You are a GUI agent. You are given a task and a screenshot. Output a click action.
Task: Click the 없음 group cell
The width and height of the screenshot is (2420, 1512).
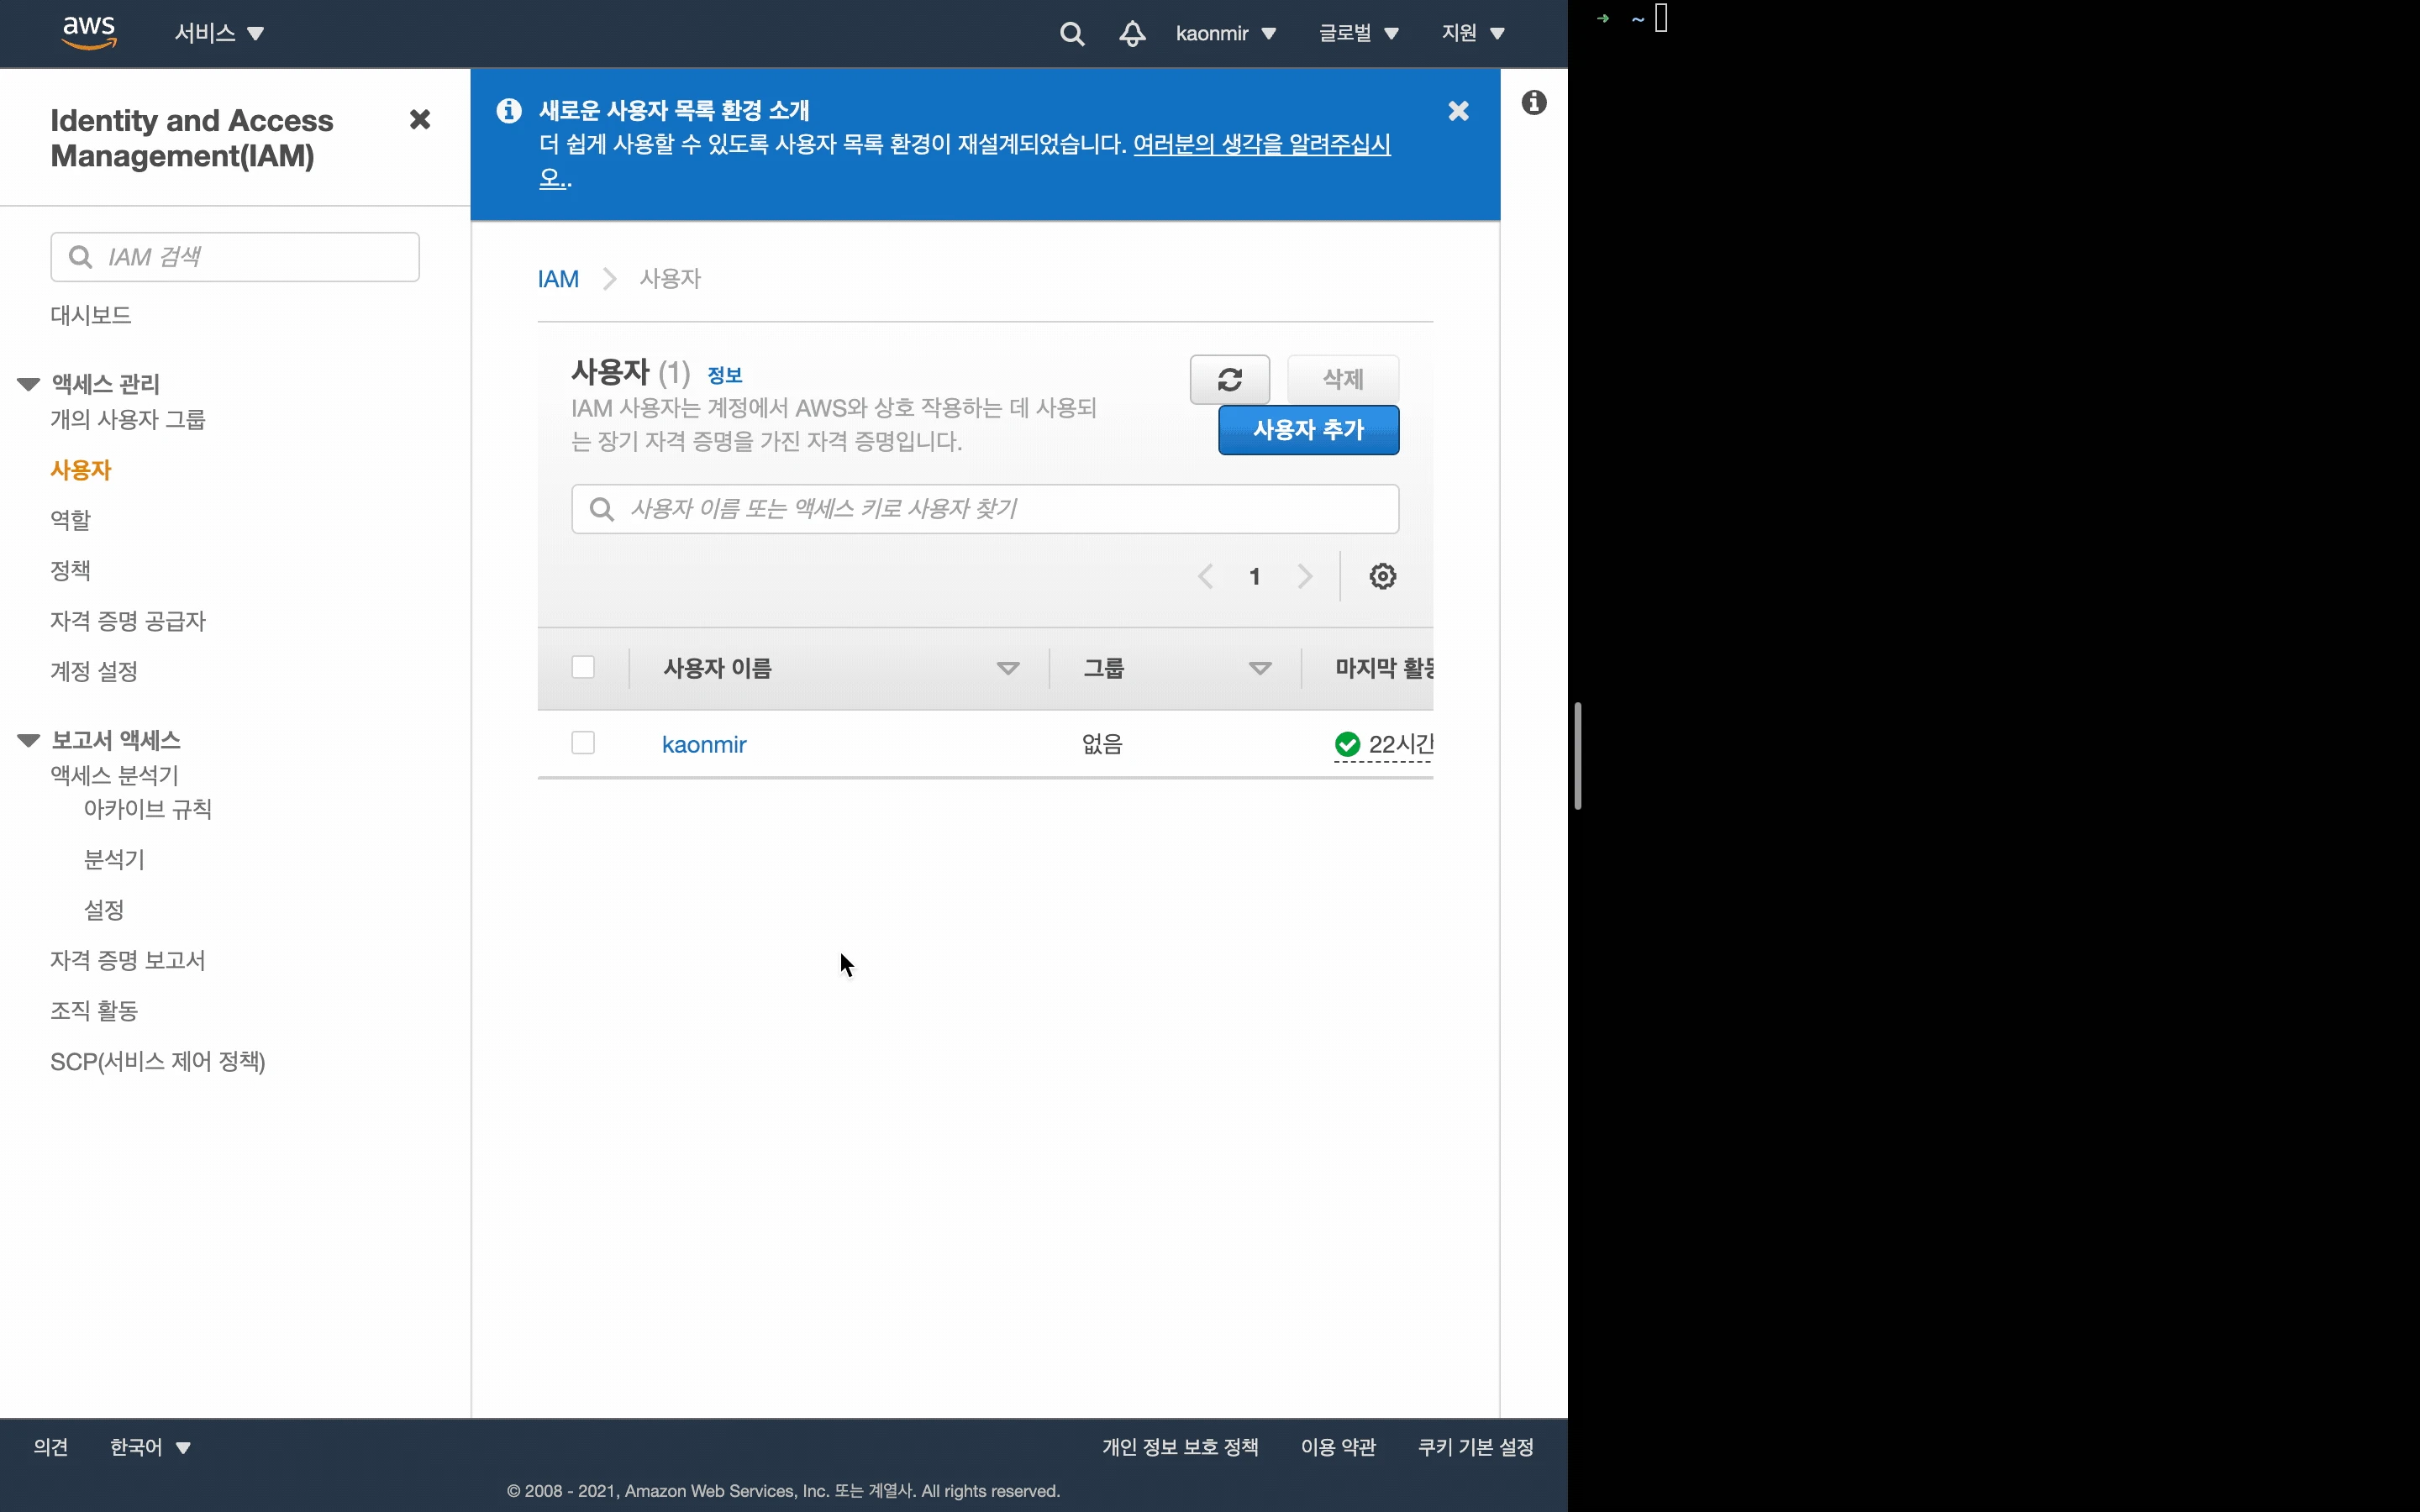(1102, 744)
